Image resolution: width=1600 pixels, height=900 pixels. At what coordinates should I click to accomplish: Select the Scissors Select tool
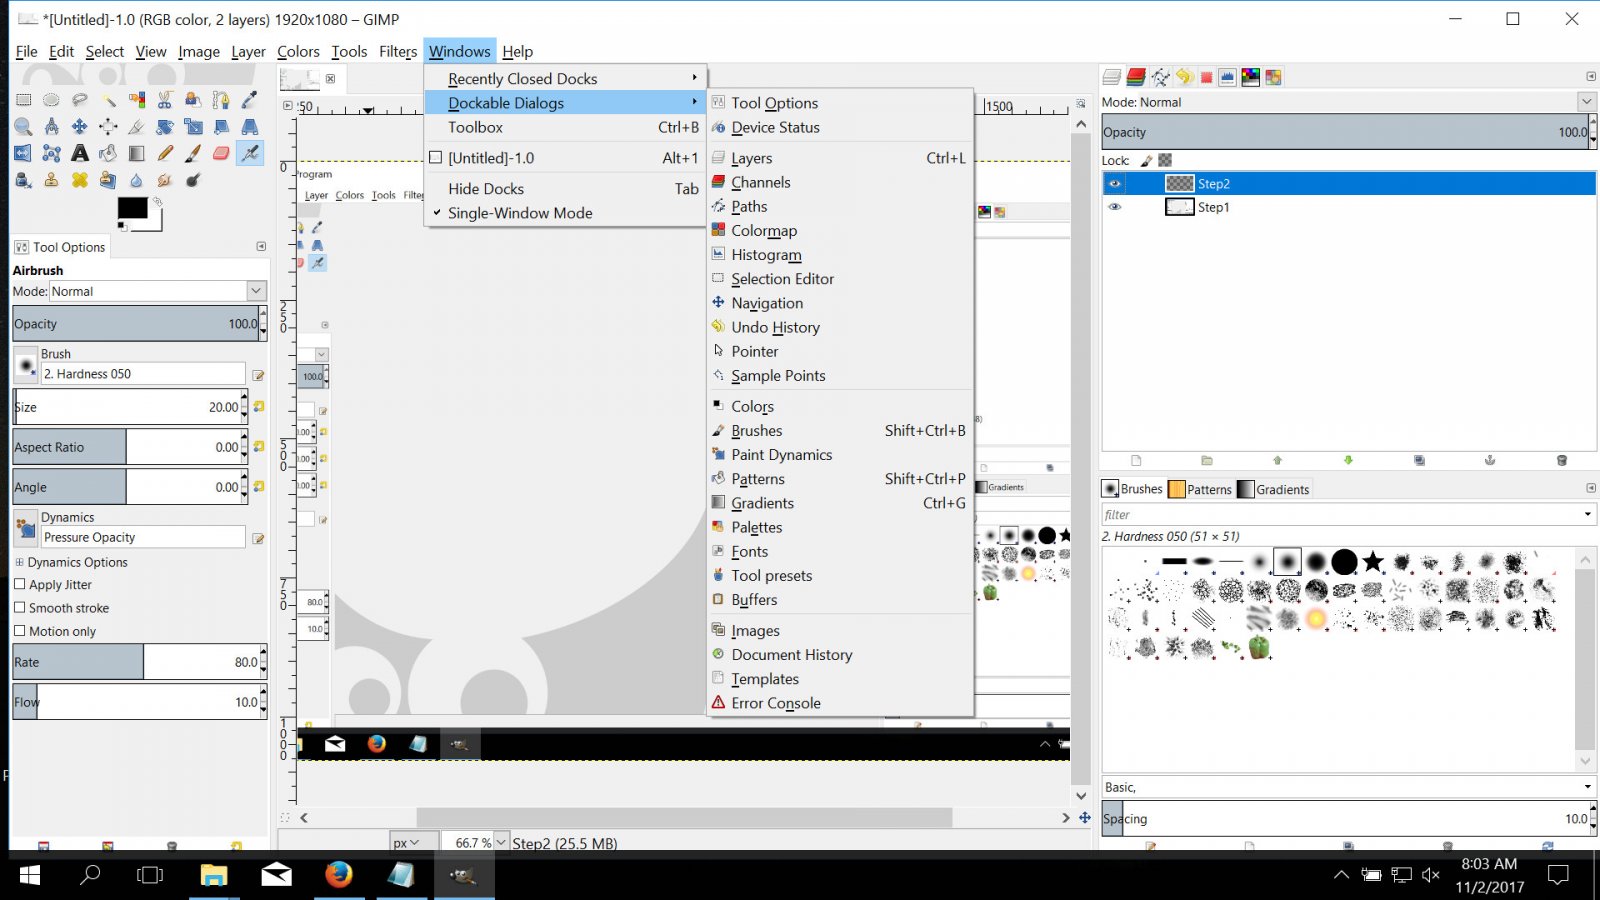(x=165, y=99)
